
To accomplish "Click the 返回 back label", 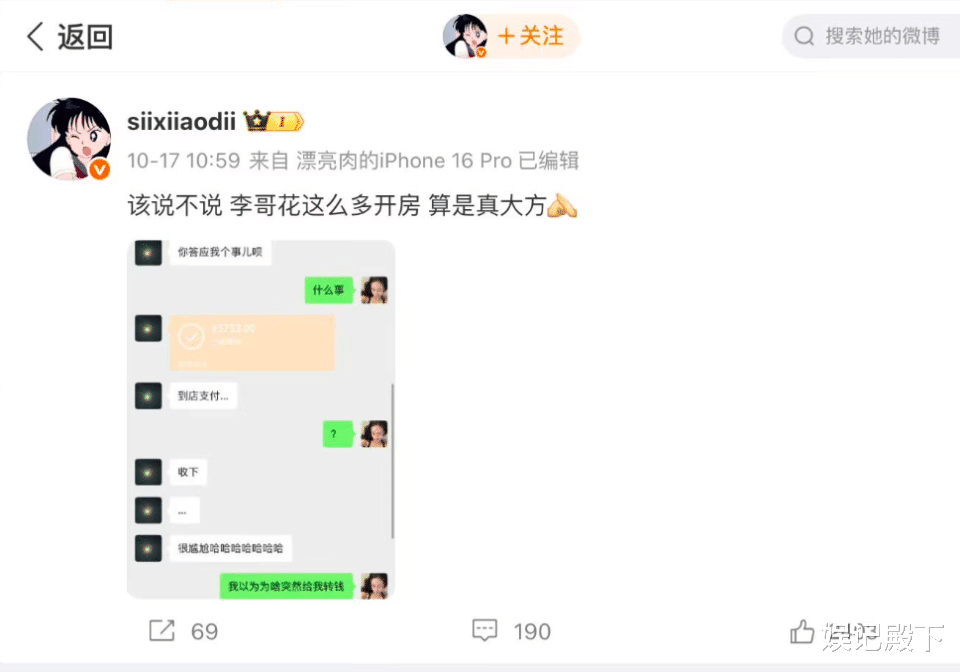I will (x=85, y=37).
